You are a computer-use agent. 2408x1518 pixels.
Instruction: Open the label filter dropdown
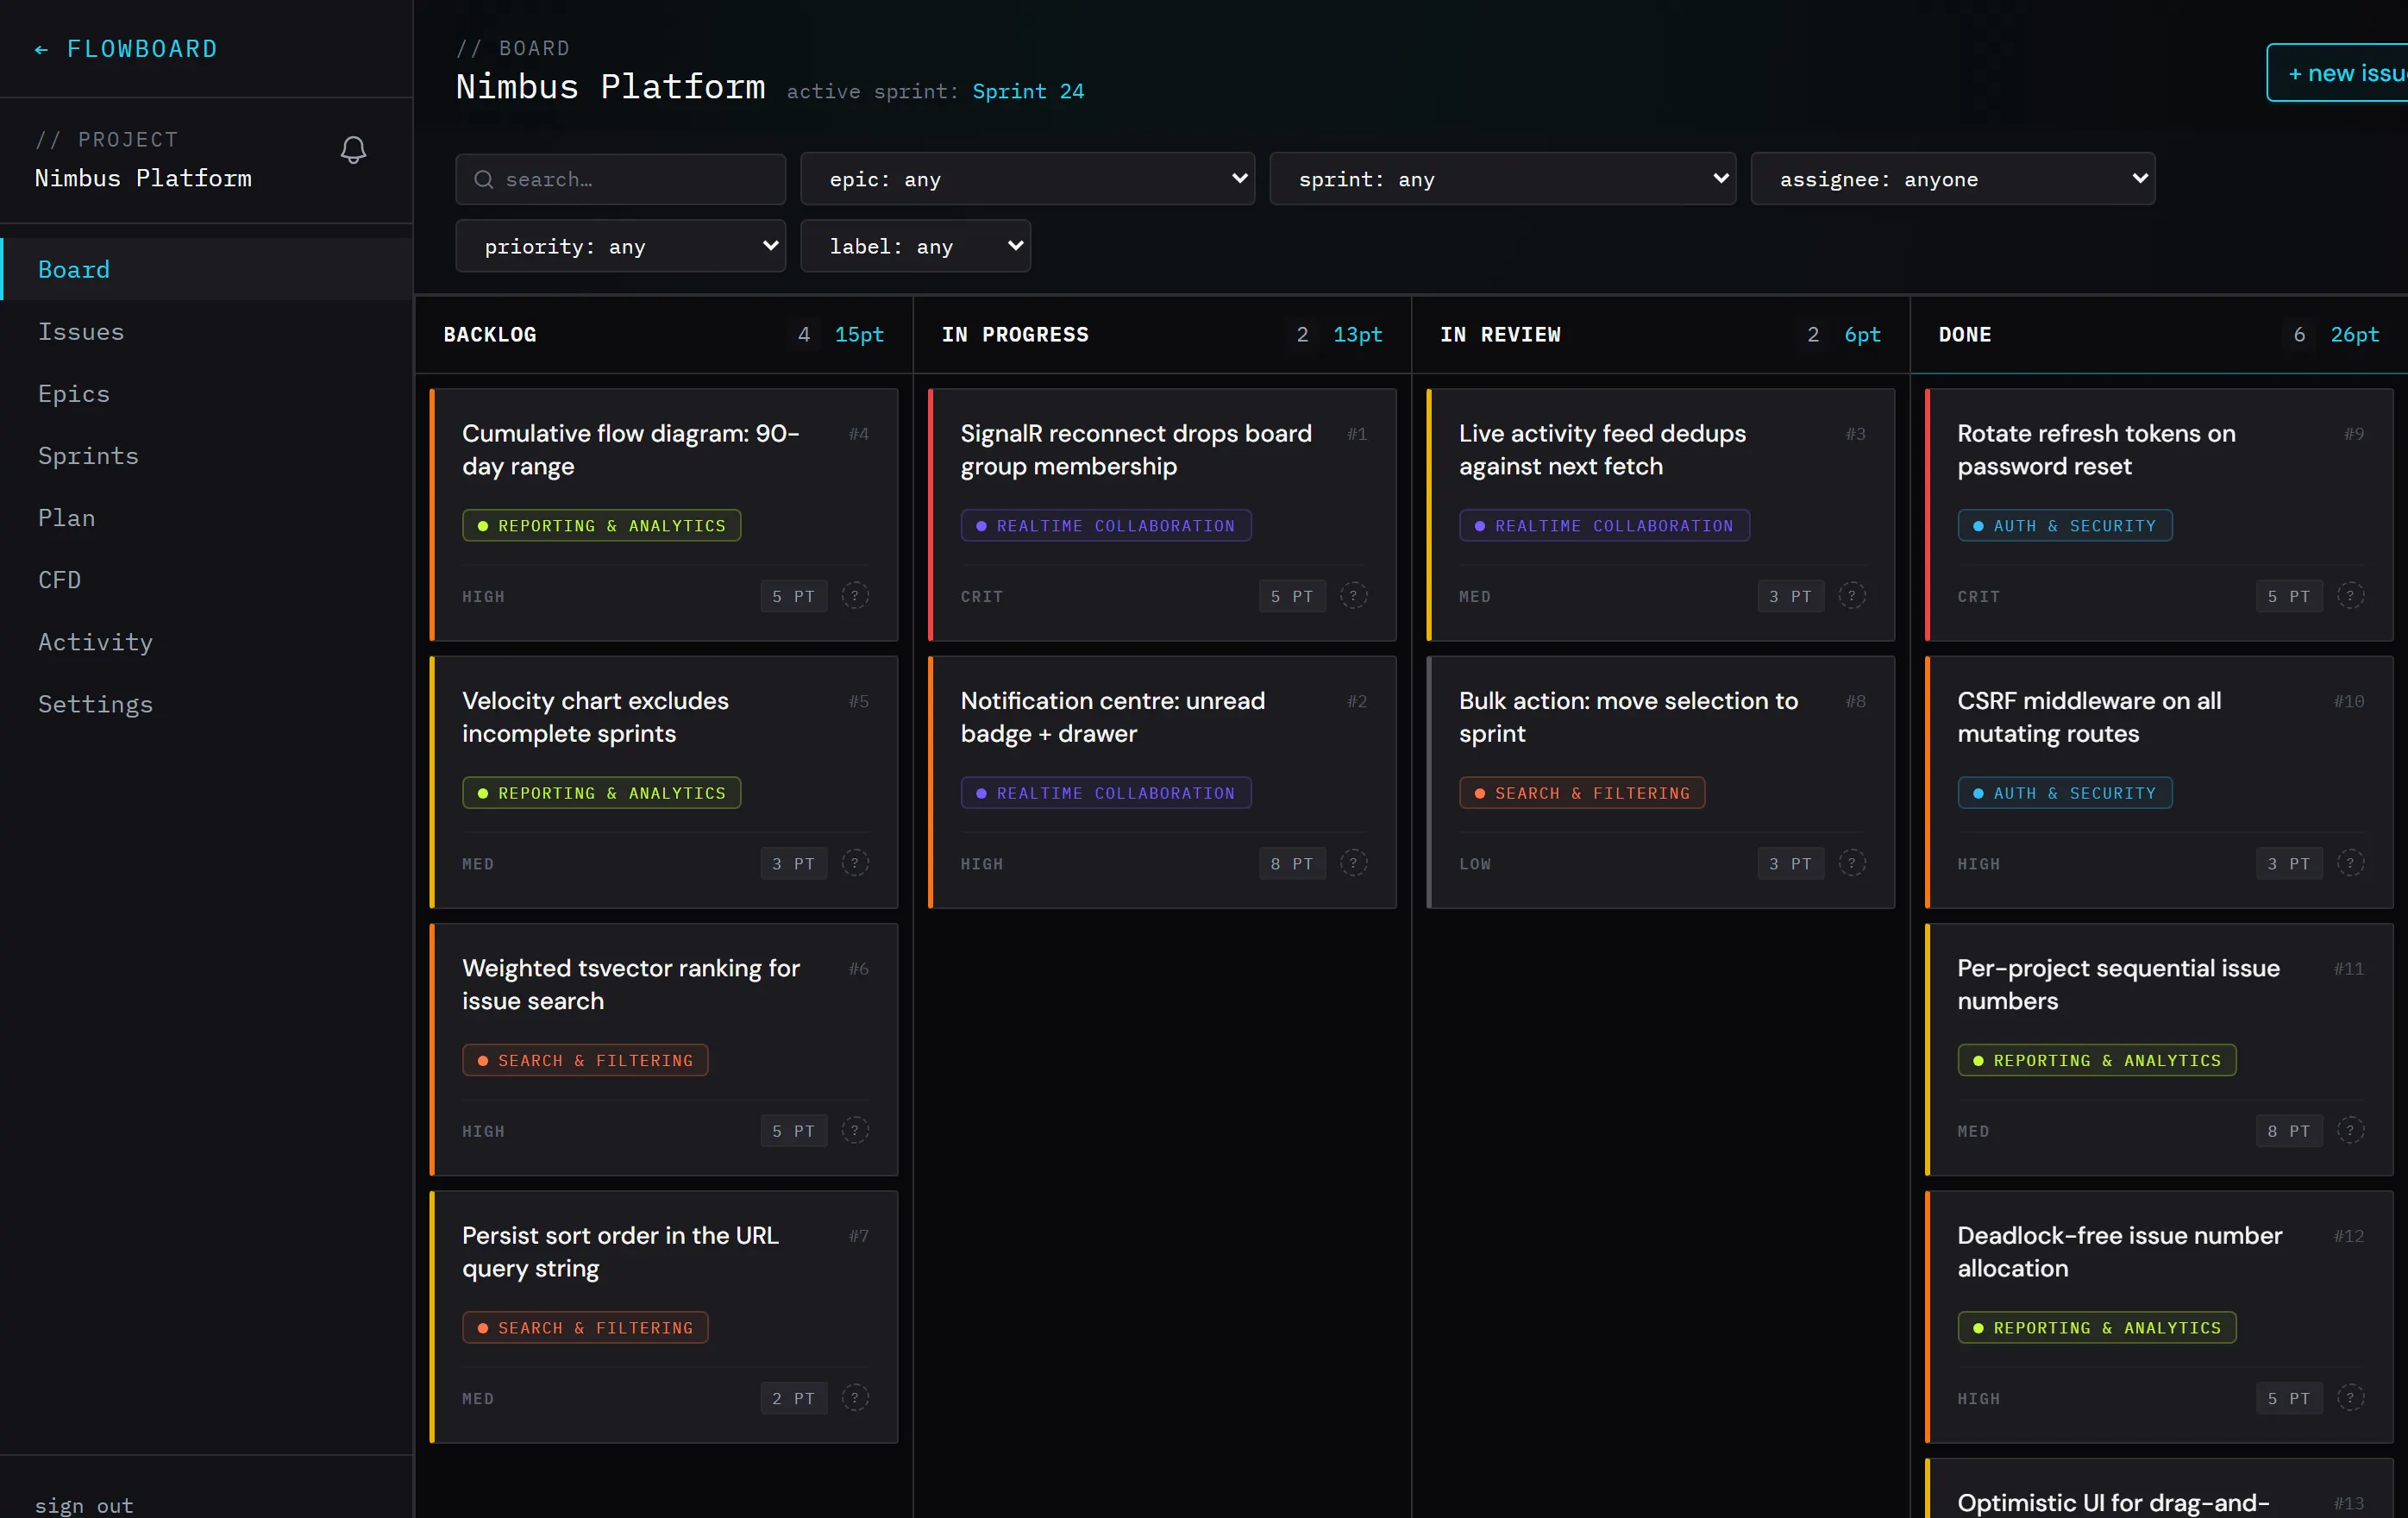point(915,246)
